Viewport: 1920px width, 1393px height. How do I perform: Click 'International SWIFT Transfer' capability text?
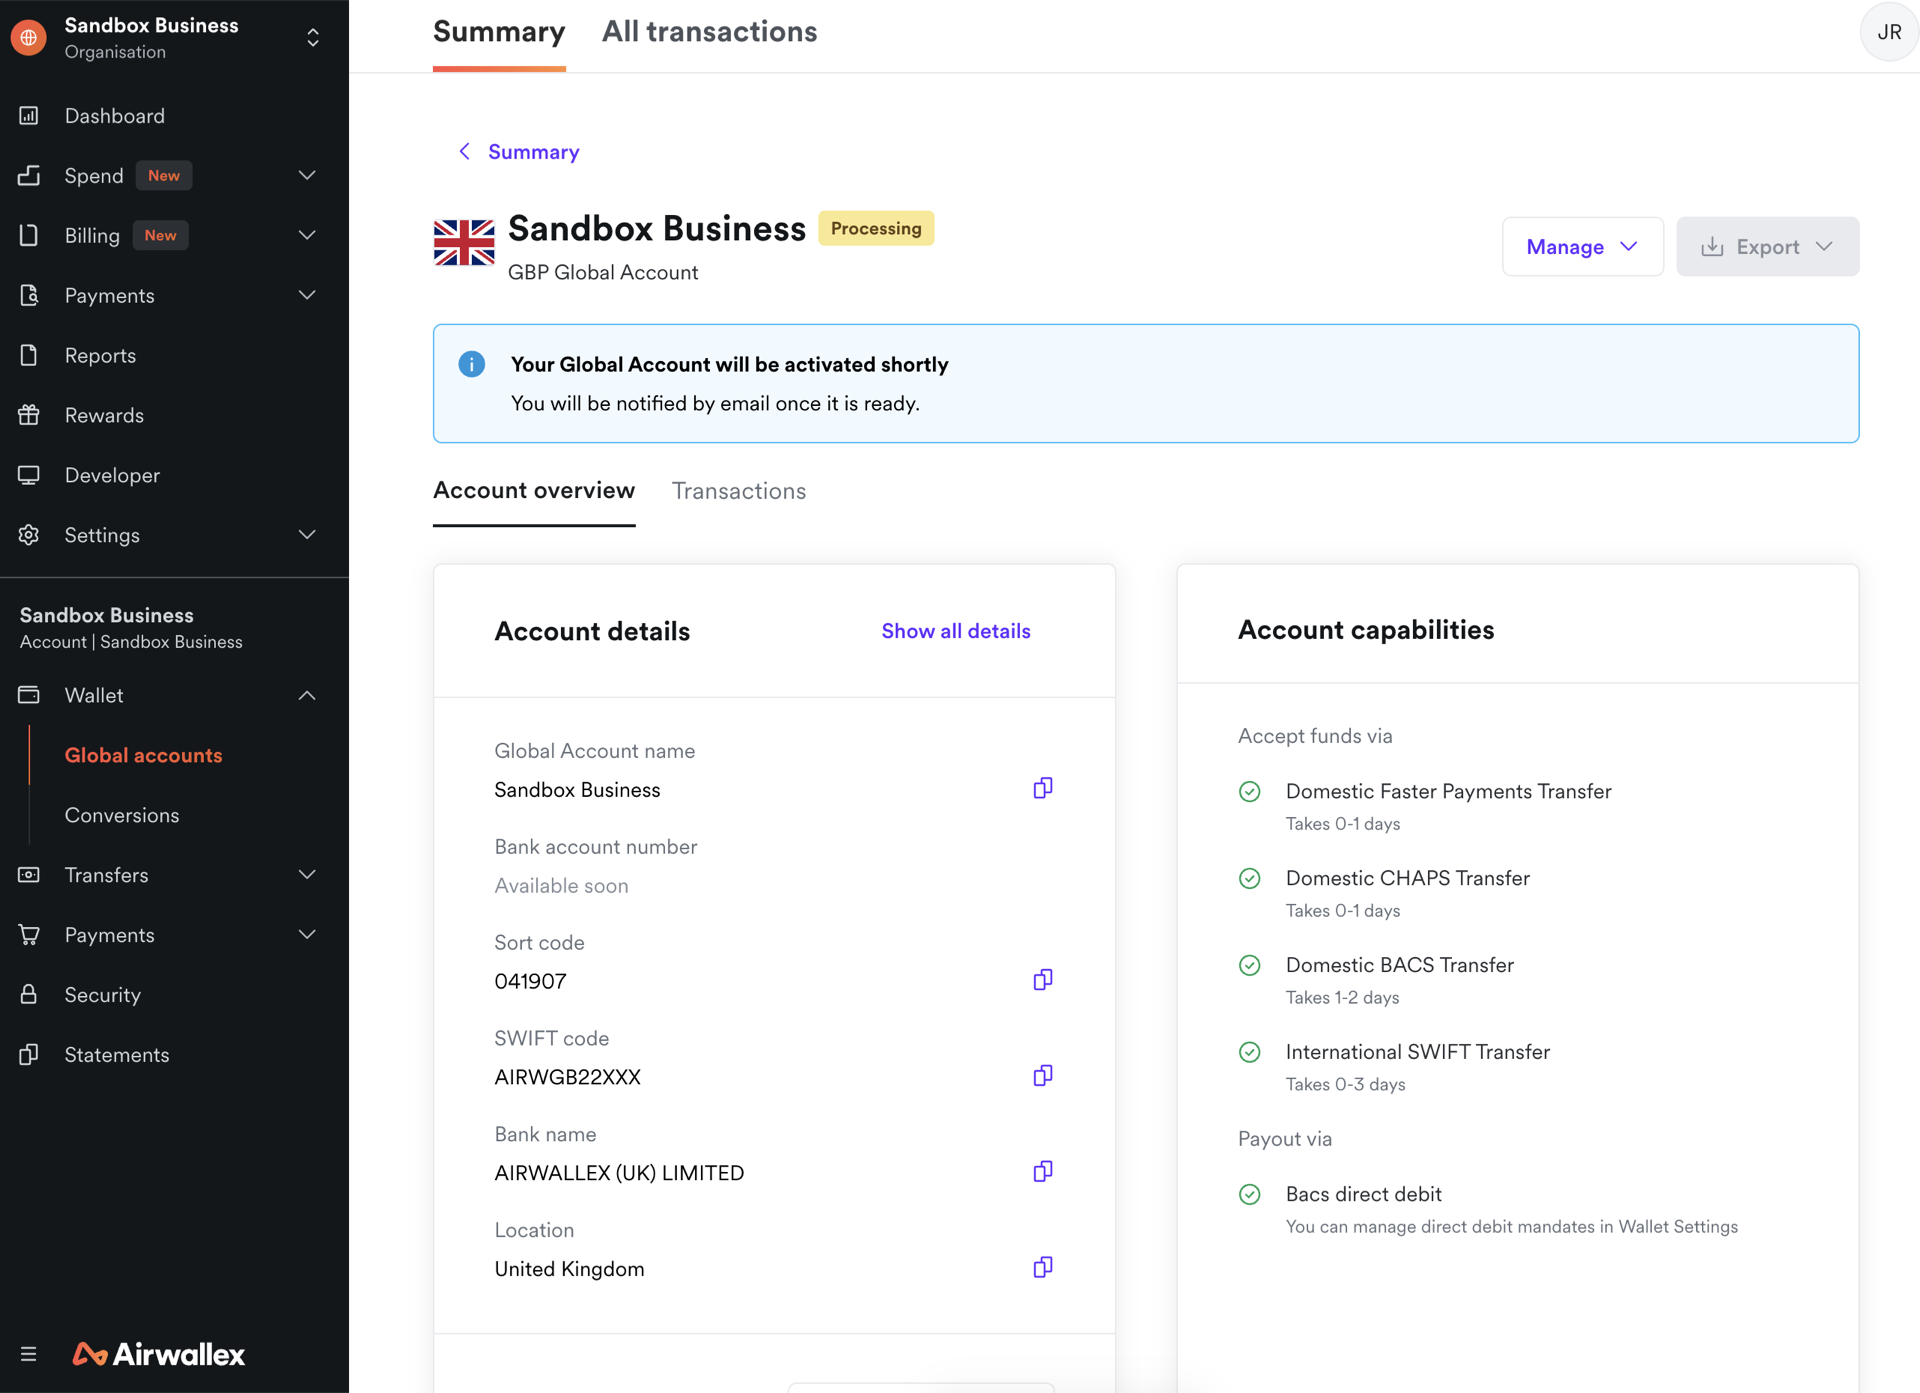point(1418,1051)
